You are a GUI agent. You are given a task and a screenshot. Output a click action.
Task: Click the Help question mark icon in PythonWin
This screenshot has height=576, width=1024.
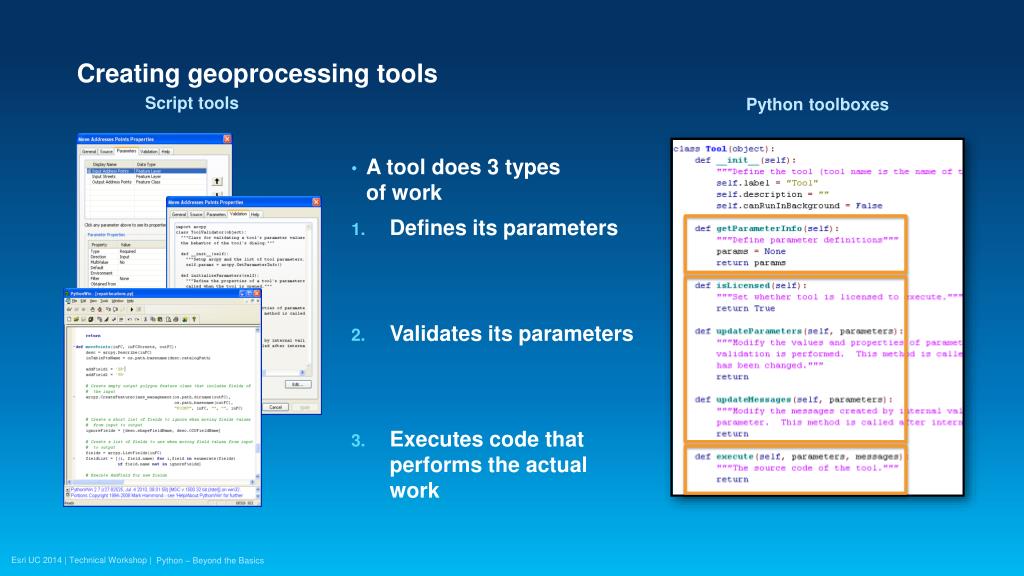tap(194, 319)
